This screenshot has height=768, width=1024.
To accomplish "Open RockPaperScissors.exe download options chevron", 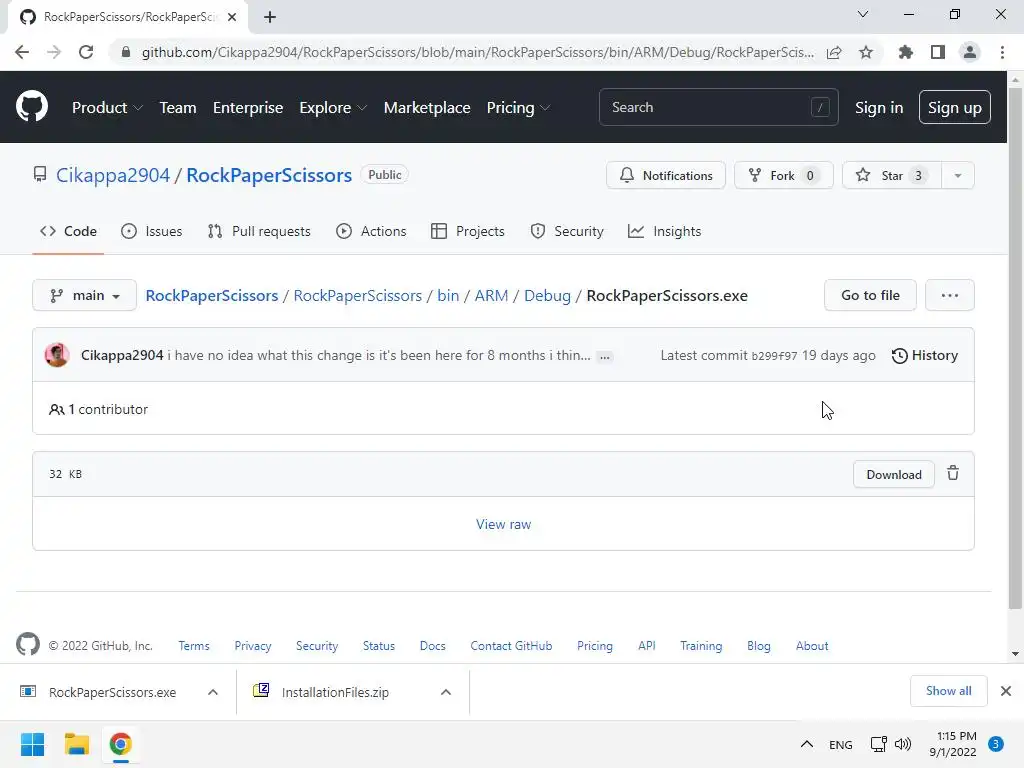I will [213, 692].
